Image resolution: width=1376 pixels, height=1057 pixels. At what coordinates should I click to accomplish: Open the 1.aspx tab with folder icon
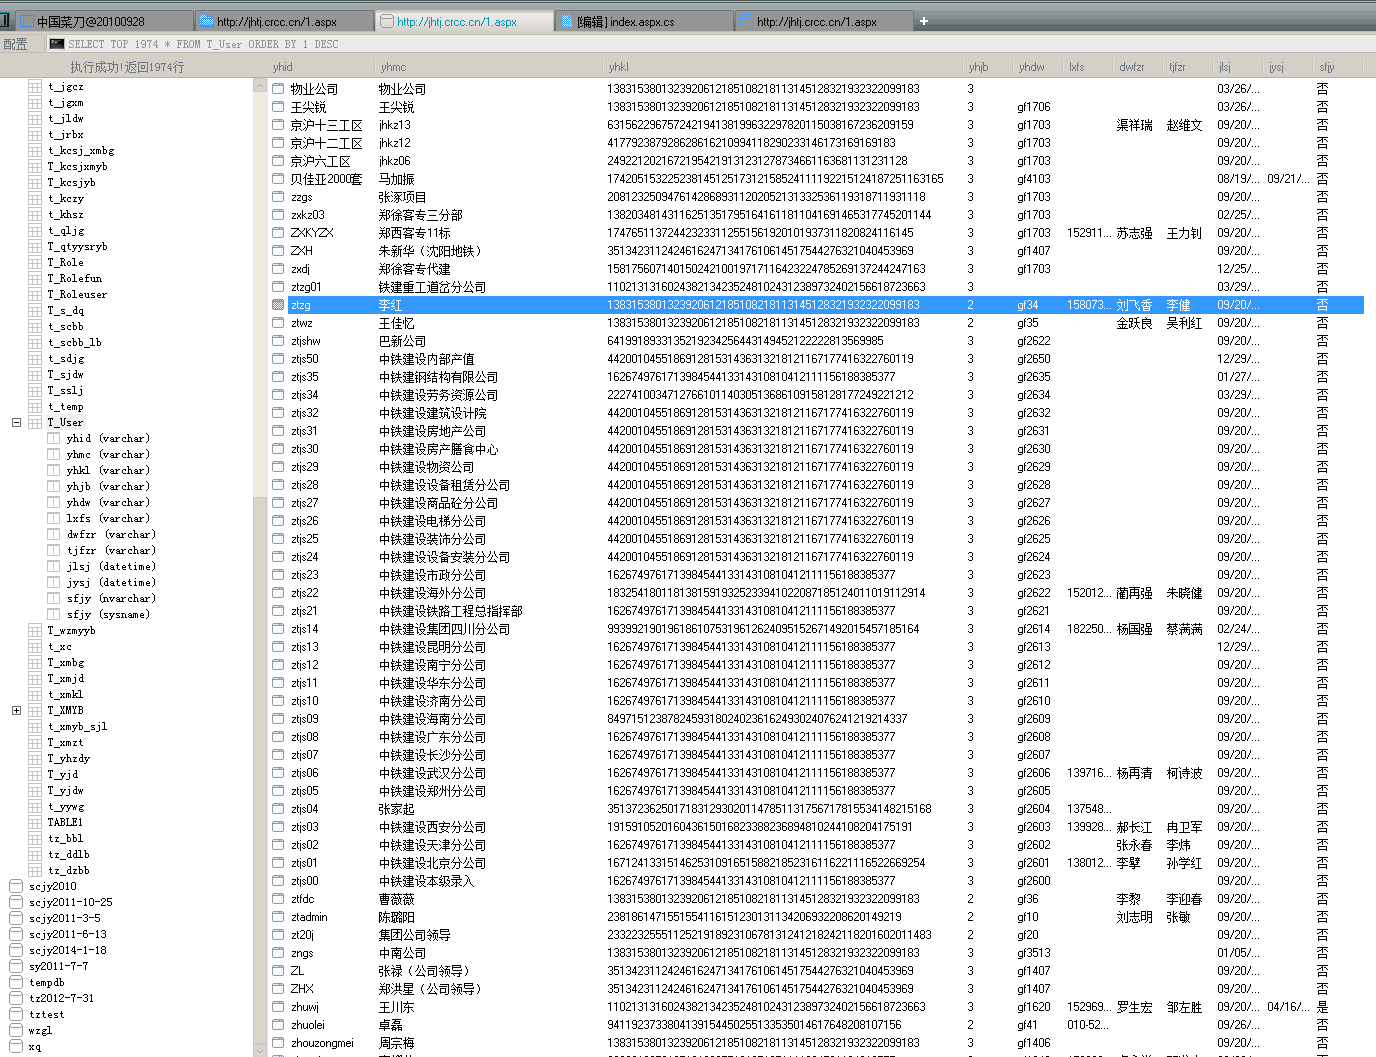[283, 21]
